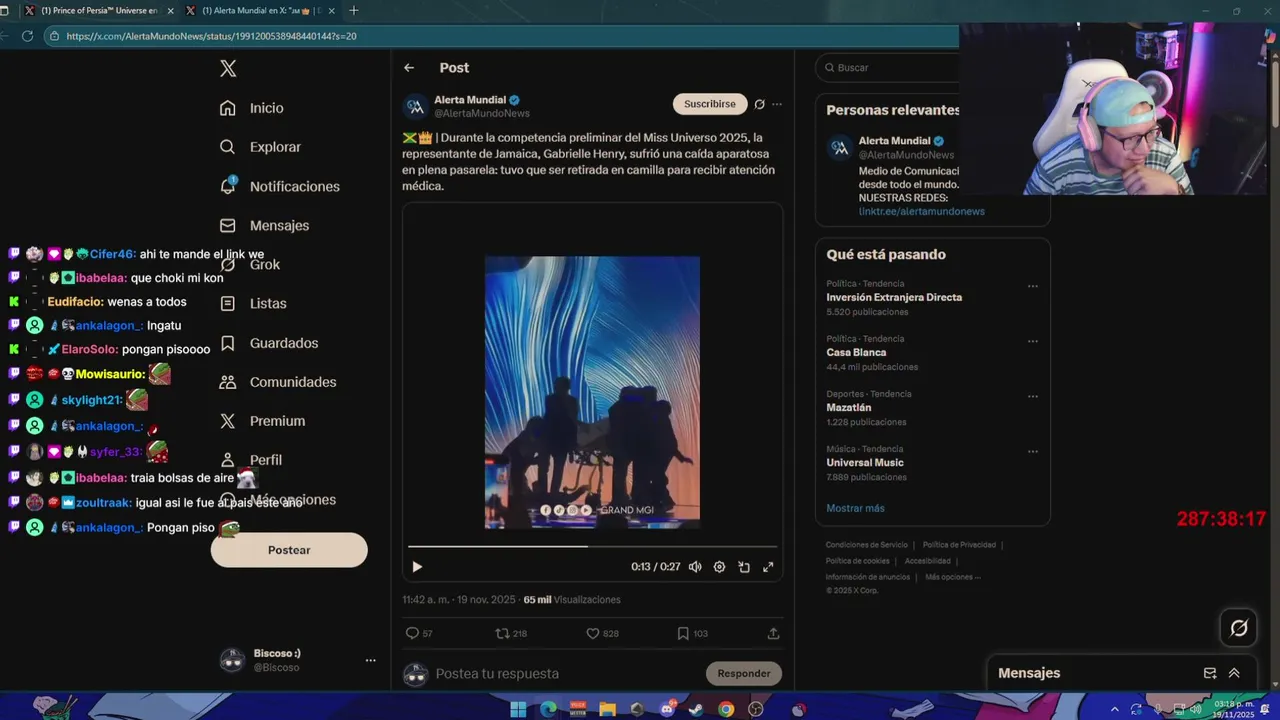1280x720 pixels.
Task: Play the Miss Universo video
Action: [x=417, y=567]
